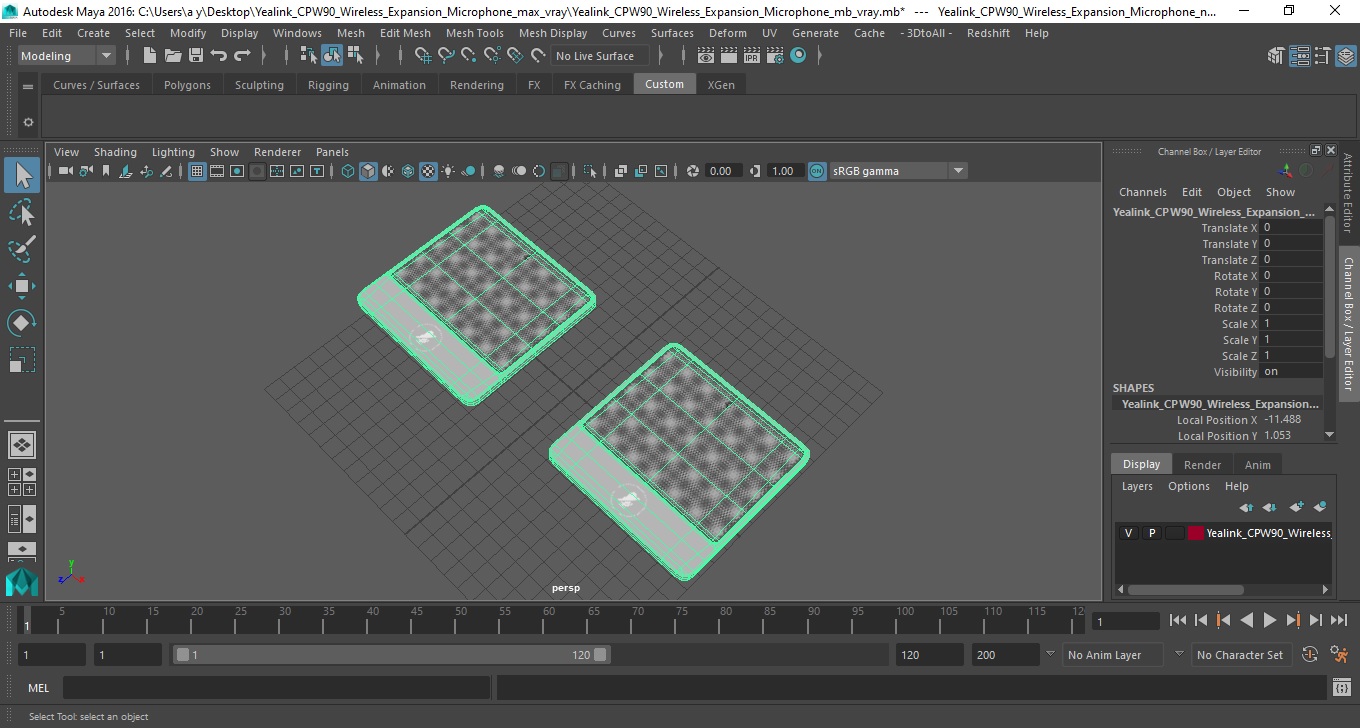Viewport: 1360px width, 728px height.
Task: Click the Translate X value field
Action: point(1291,228)
